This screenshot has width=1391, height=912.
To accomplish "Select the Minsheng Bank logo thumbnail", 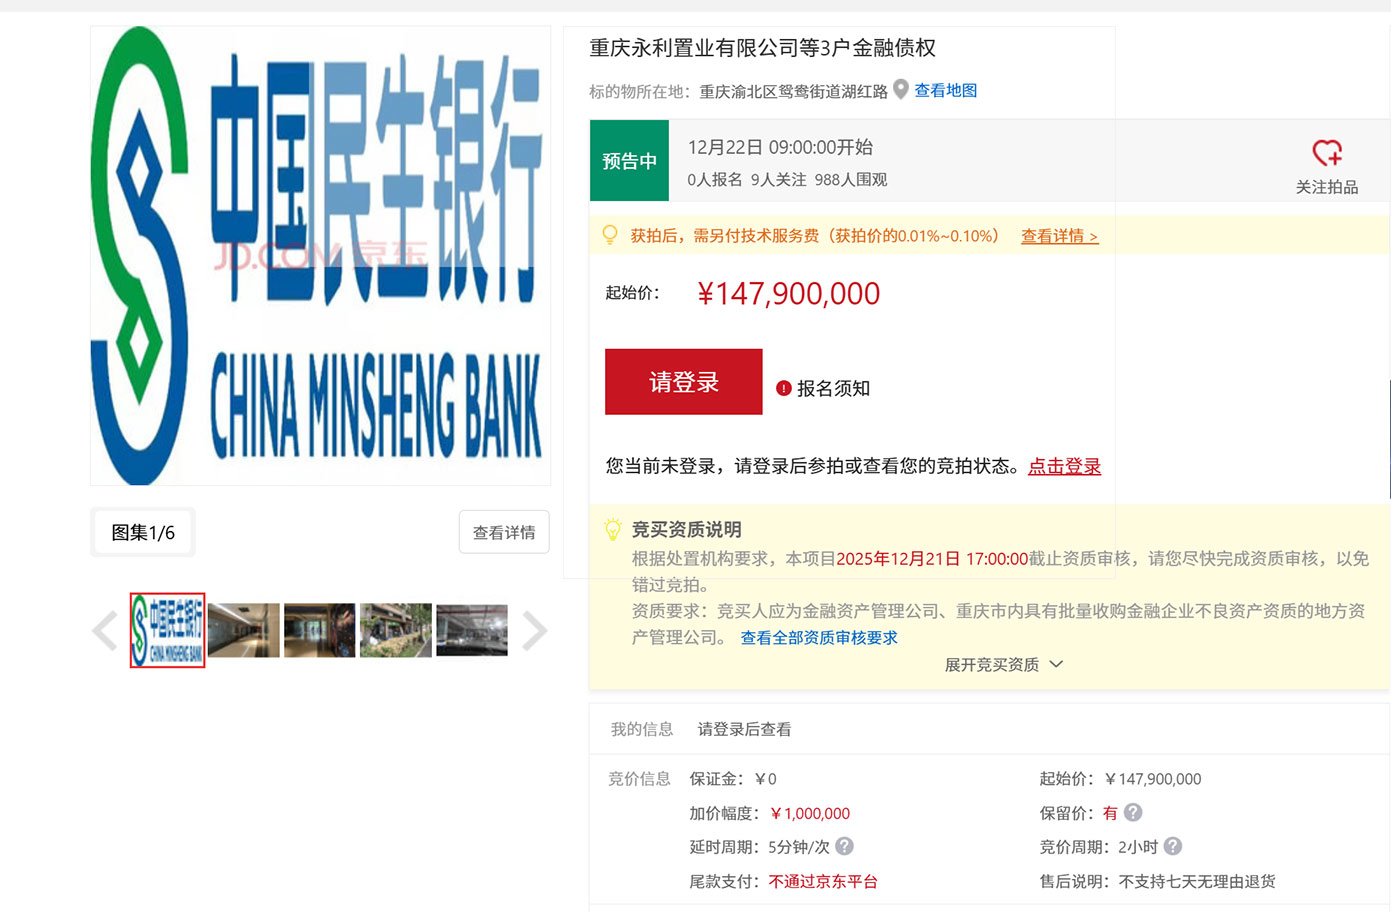I will pos(167,630).
